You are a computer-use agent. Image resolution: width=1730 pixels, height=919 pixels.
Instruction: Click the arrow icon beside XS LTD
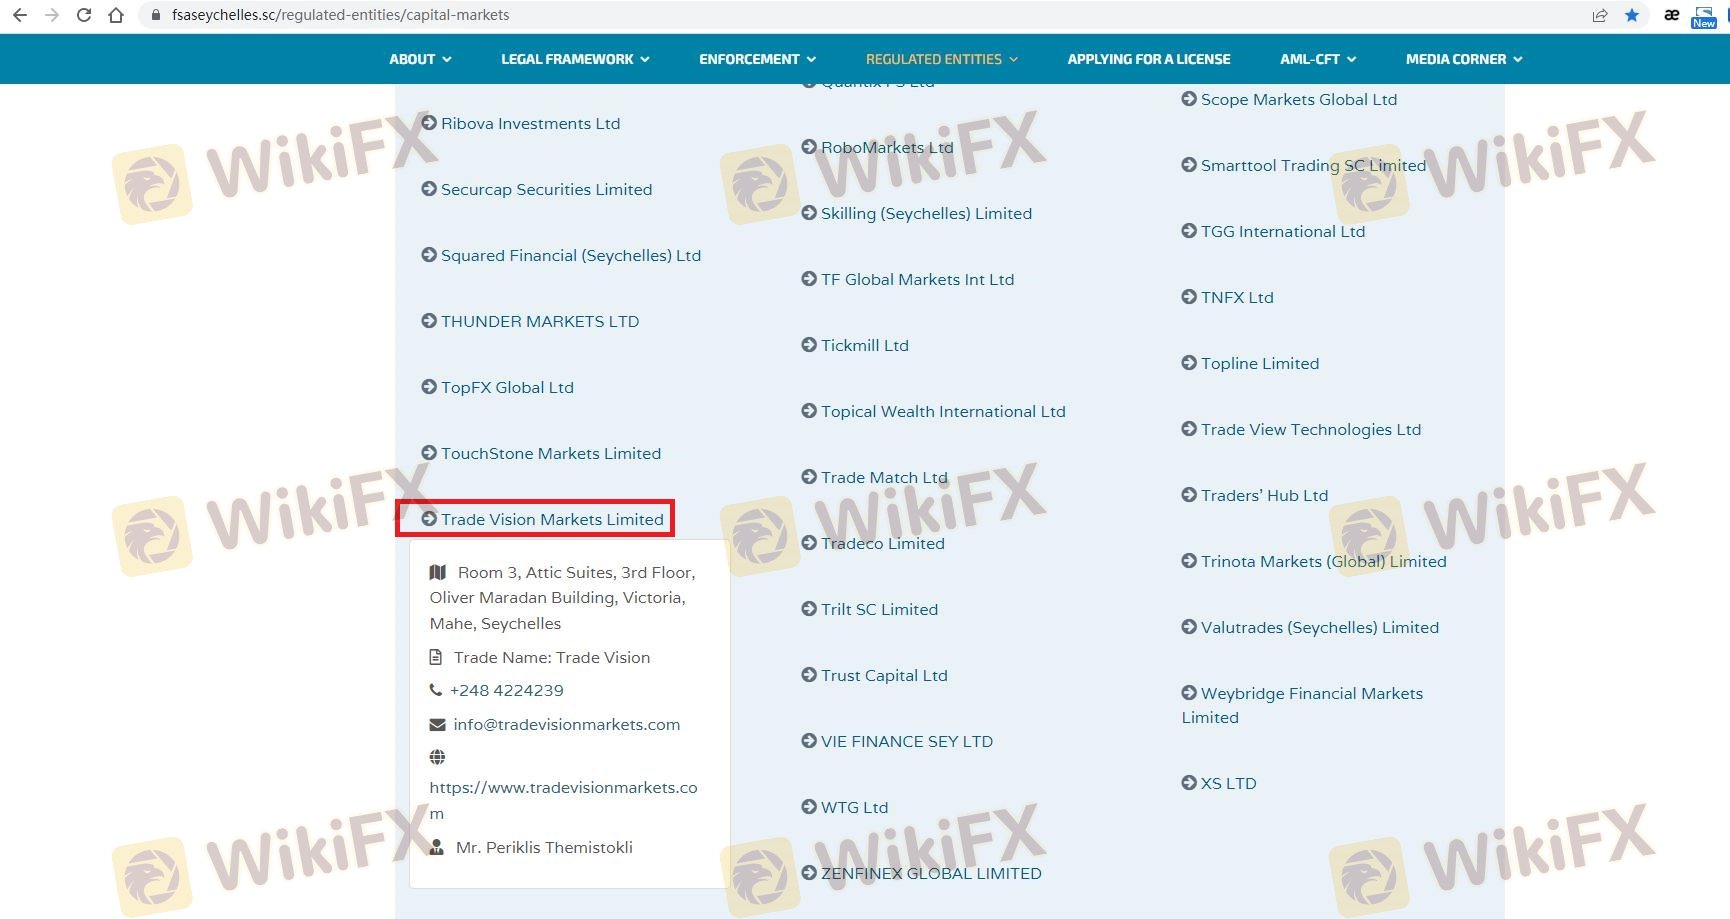pos(1189,783)
